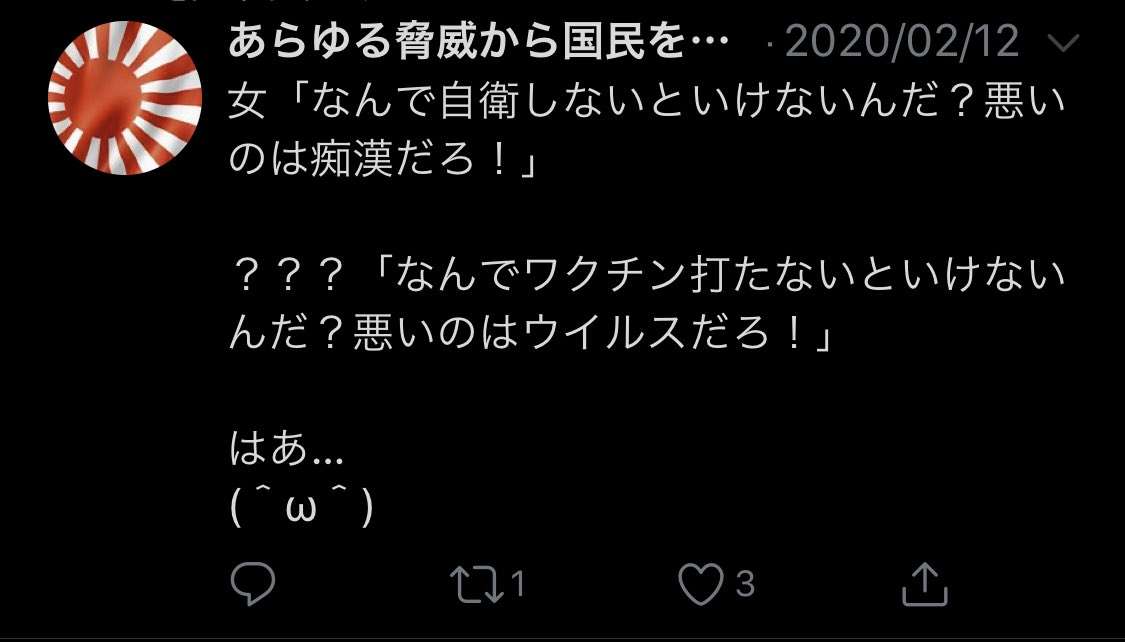This screenshot has height=642, width=1125.
Task: Select the ( ˆ ω ˆ ) kaomoji face
Action: [x=302, y=508]
